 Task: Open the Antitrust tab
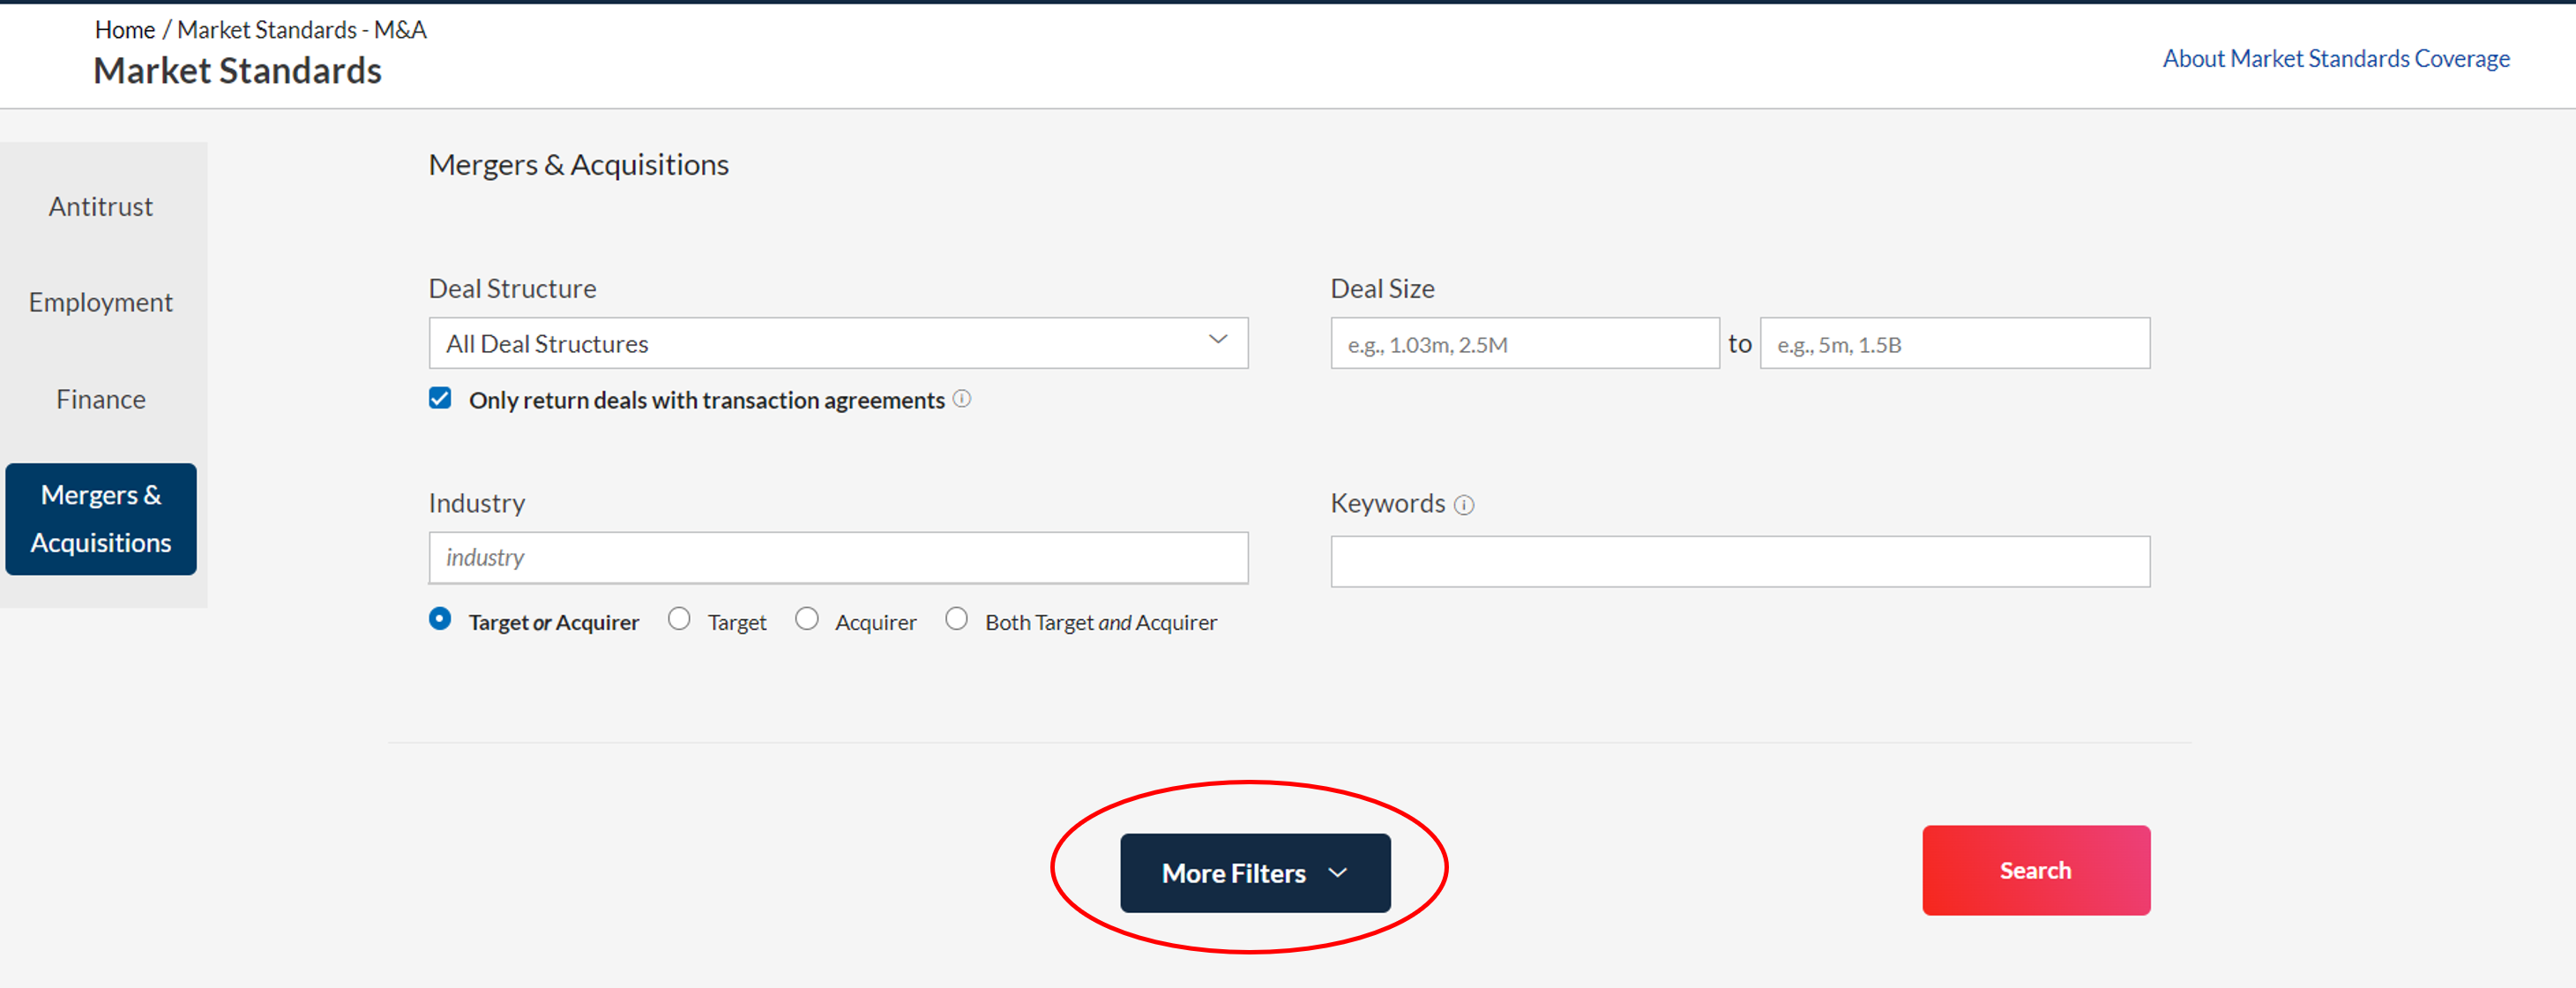(x=101, y=206)
